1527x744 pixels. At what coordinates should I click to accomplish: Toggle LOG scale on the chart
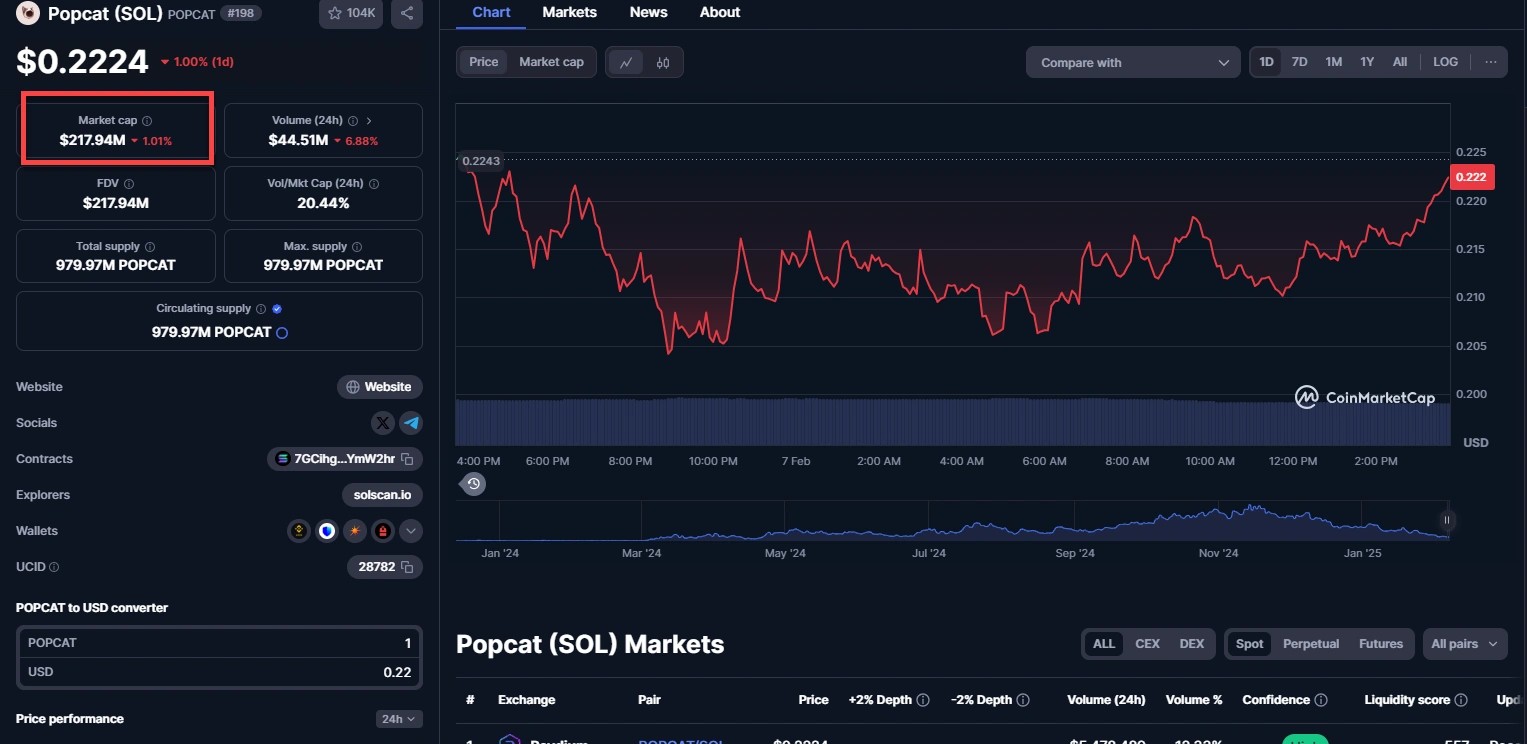(x=1445, y=62)
